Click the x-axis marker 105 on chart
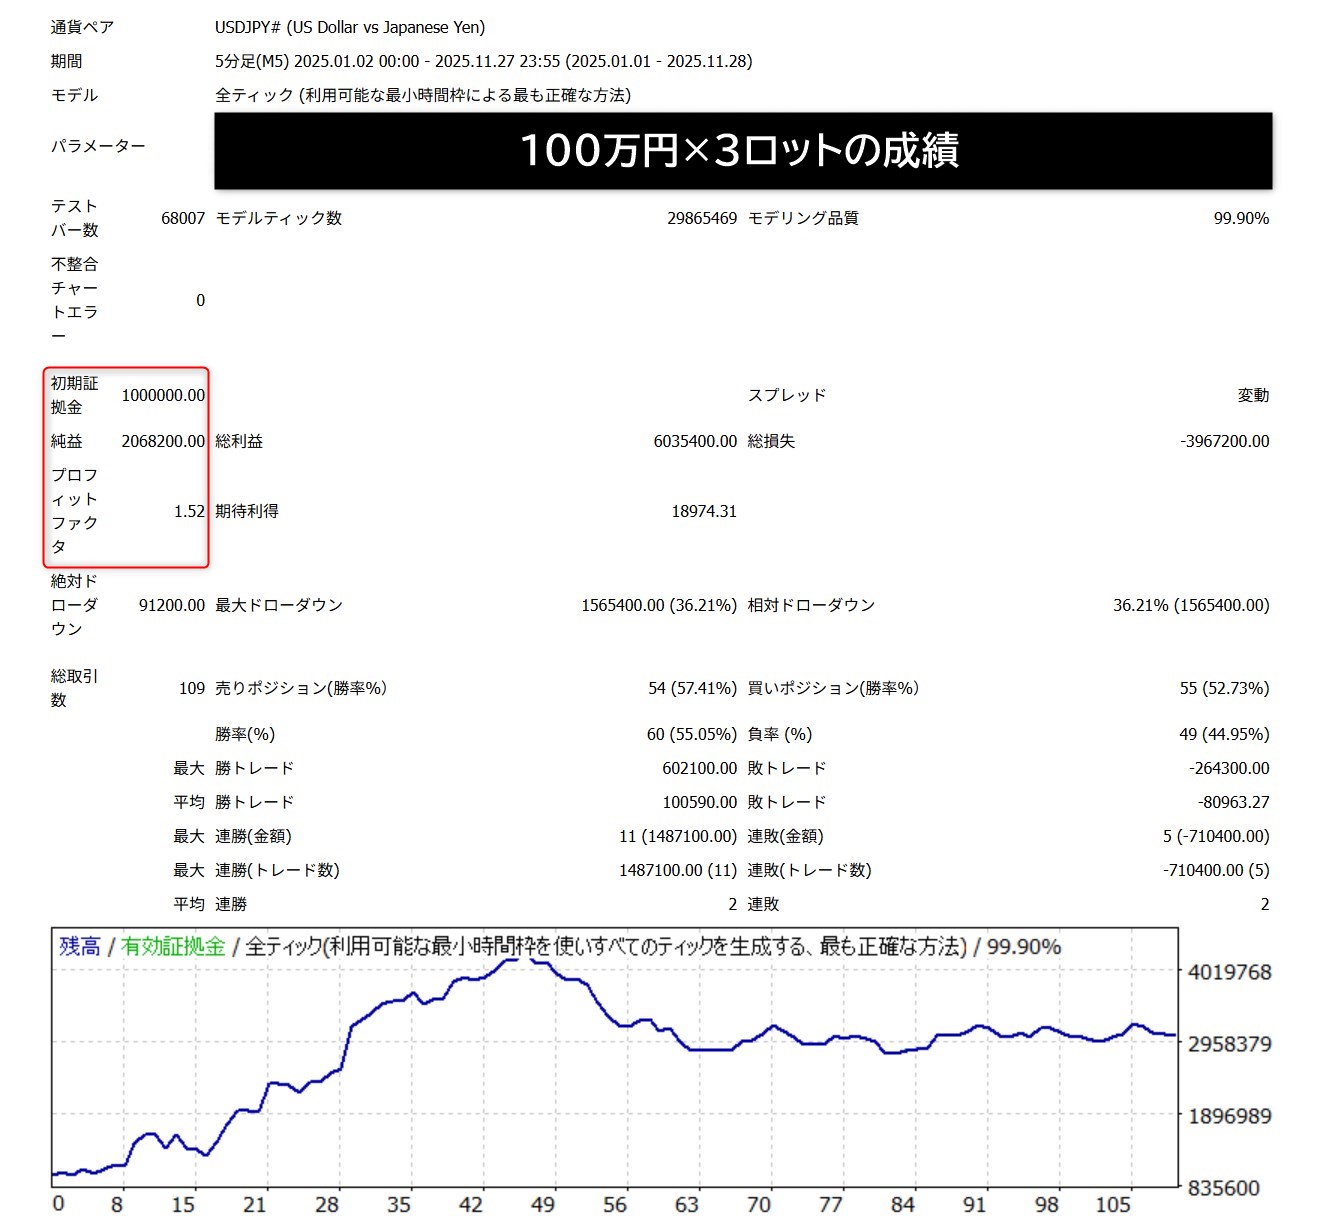Screen dimensions: 1322x1220 tap(1112, 1204)
